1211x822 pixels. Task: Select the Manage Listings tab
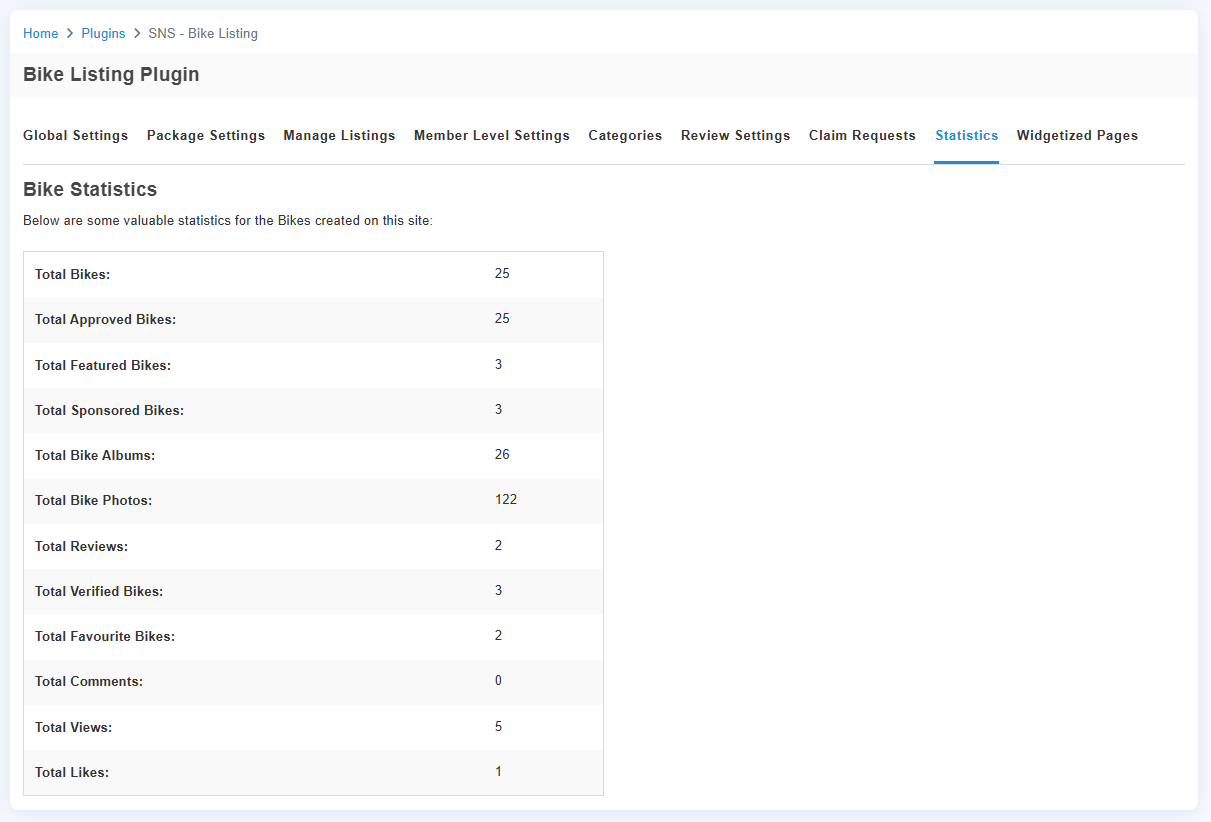click(339, 135)
